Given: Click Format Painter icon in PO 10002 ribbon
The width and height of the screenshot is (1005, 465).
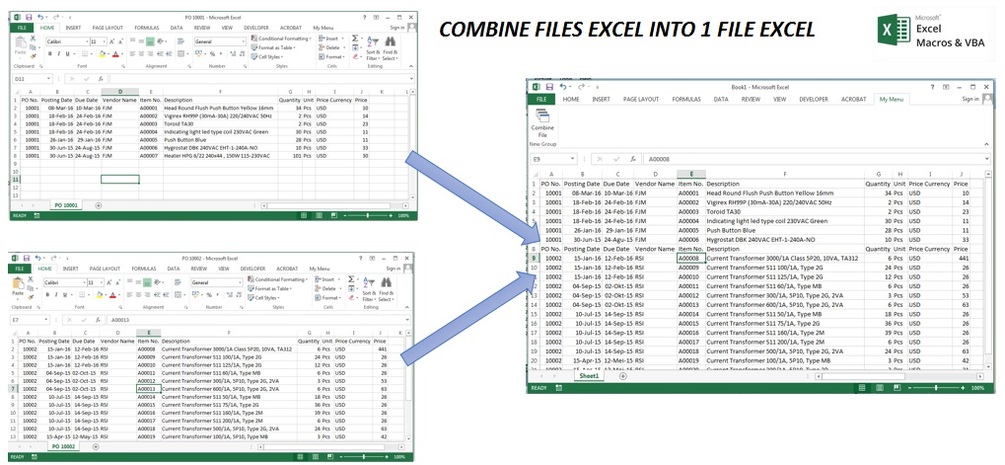Looking at the screenshot, I should click(31, 296).
